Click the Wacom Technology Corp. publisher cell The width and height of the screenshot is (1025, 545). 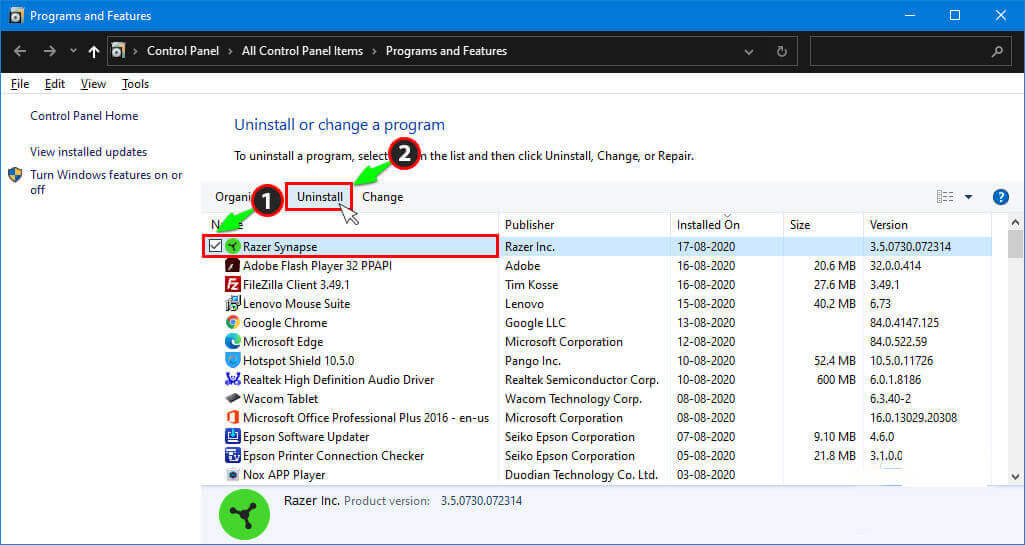(x=573, y=399)
